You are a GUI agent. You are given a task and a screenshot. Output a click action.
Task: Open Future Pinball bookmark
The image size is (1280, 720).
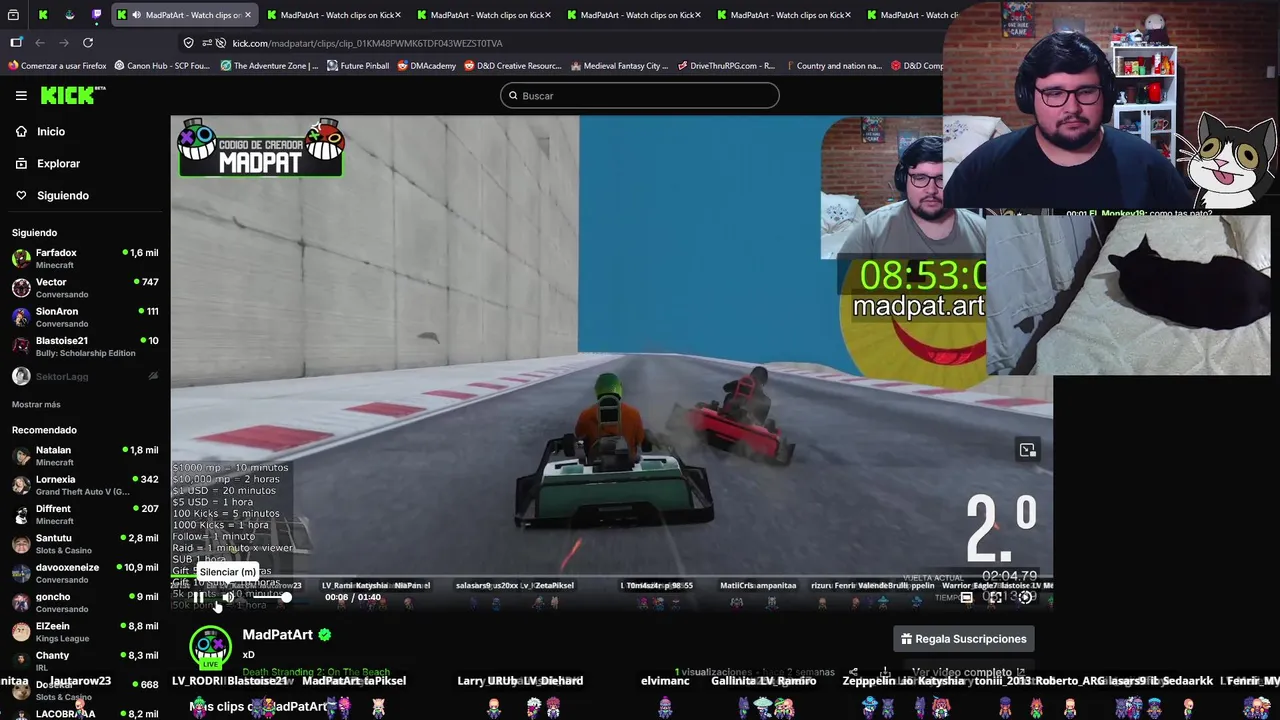click(358, 66)
